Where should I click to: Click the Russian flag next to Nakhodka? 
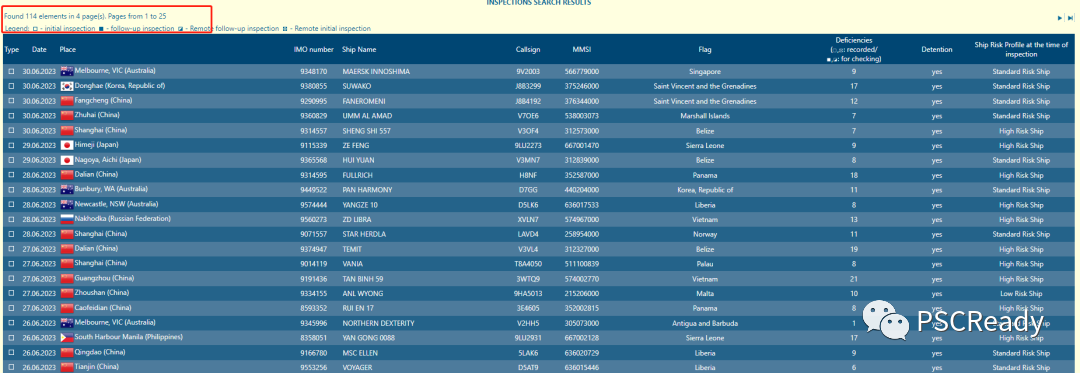coord(67,219)
